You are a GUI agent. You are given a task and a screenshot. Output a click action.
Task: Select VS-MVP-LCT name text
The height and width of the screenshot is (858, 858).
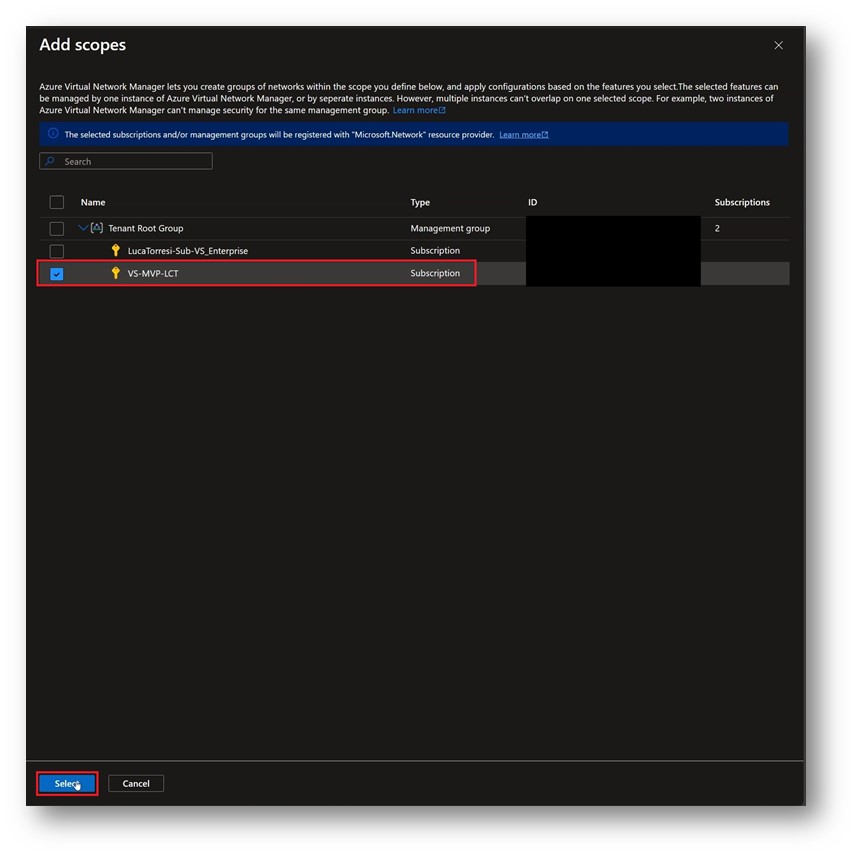[153, 274]
